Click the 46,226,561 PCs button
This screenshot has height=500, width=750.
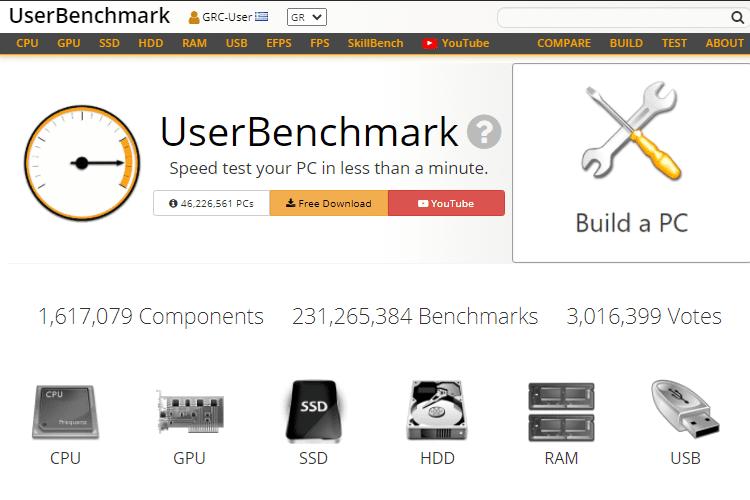click(x=211, y=203)
